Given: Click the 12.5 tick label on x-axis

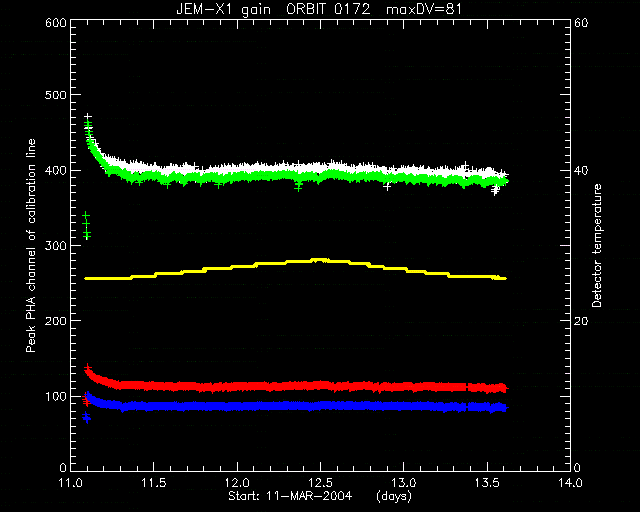Looking at the screenshot, I should pos(320,483).
